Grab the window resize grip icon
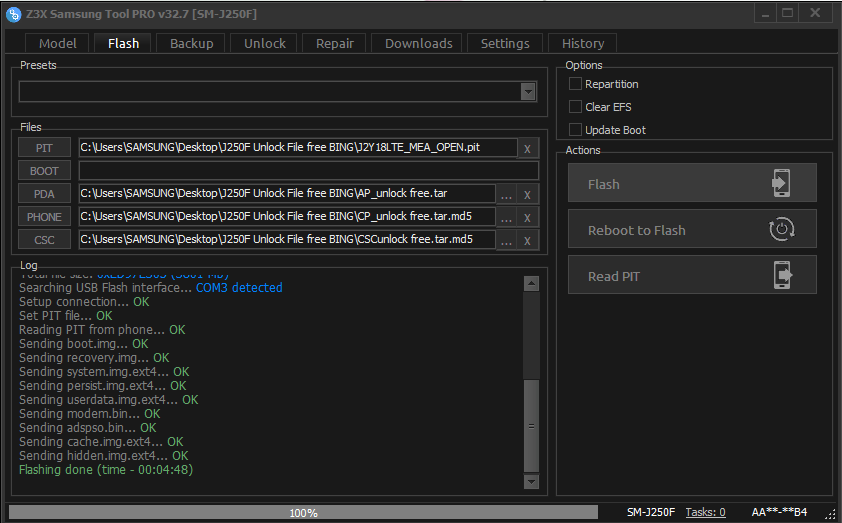 [831, 513]
